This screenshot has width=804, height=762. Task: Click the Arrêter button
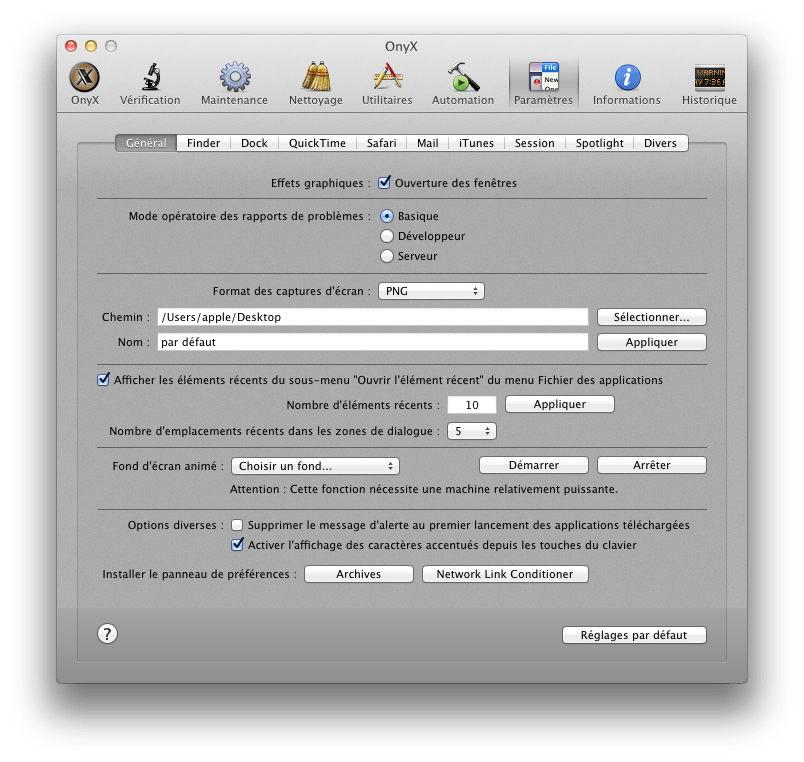pyautogui.click(x=652, y=465)
